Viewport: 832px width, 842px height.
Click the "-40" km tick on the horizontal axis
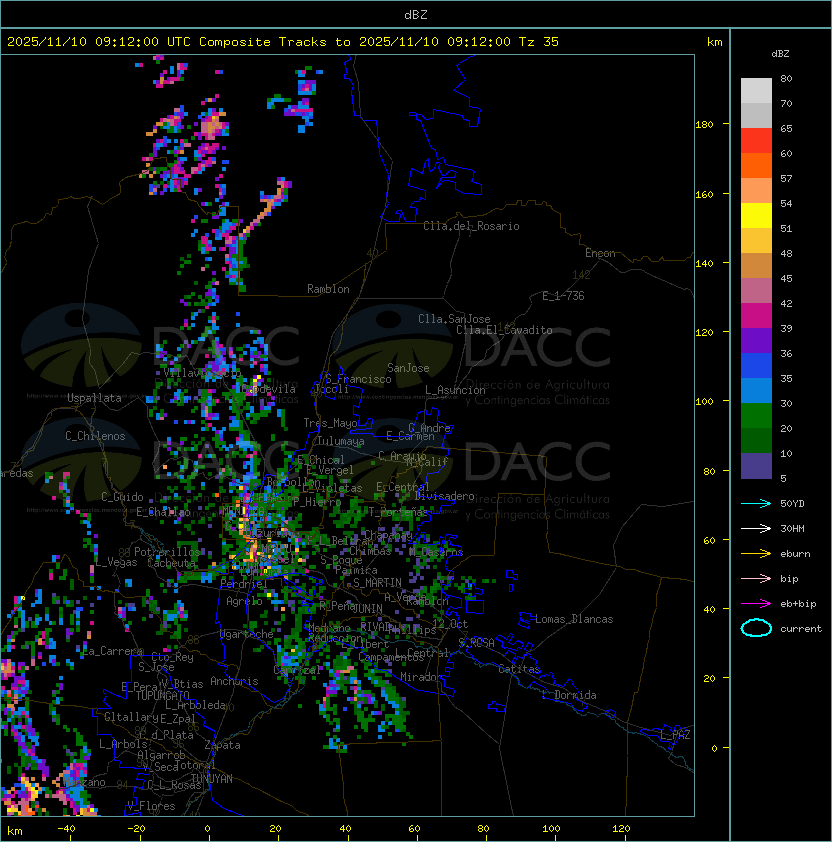tap(66, 829)
